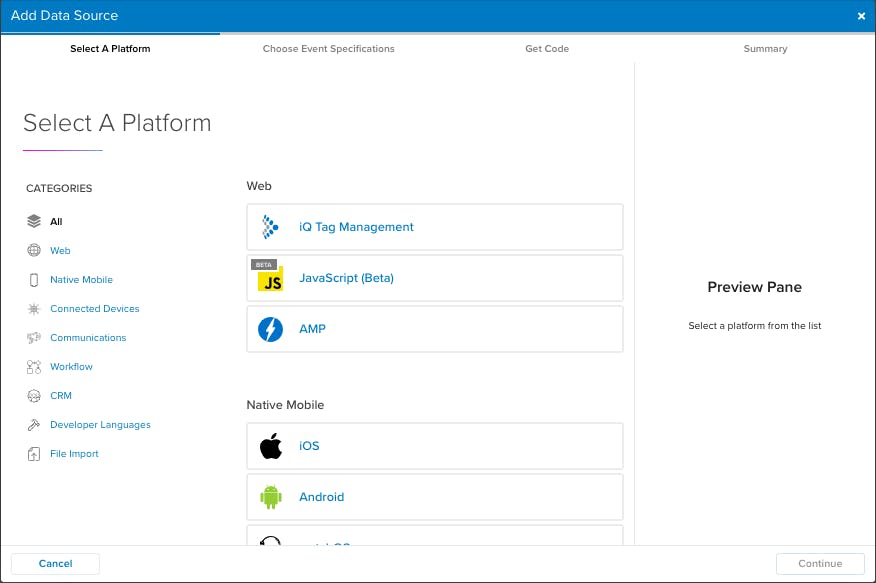Click the Web section heading
This screenshot has width=876, height=583.
tap(259, 186)
